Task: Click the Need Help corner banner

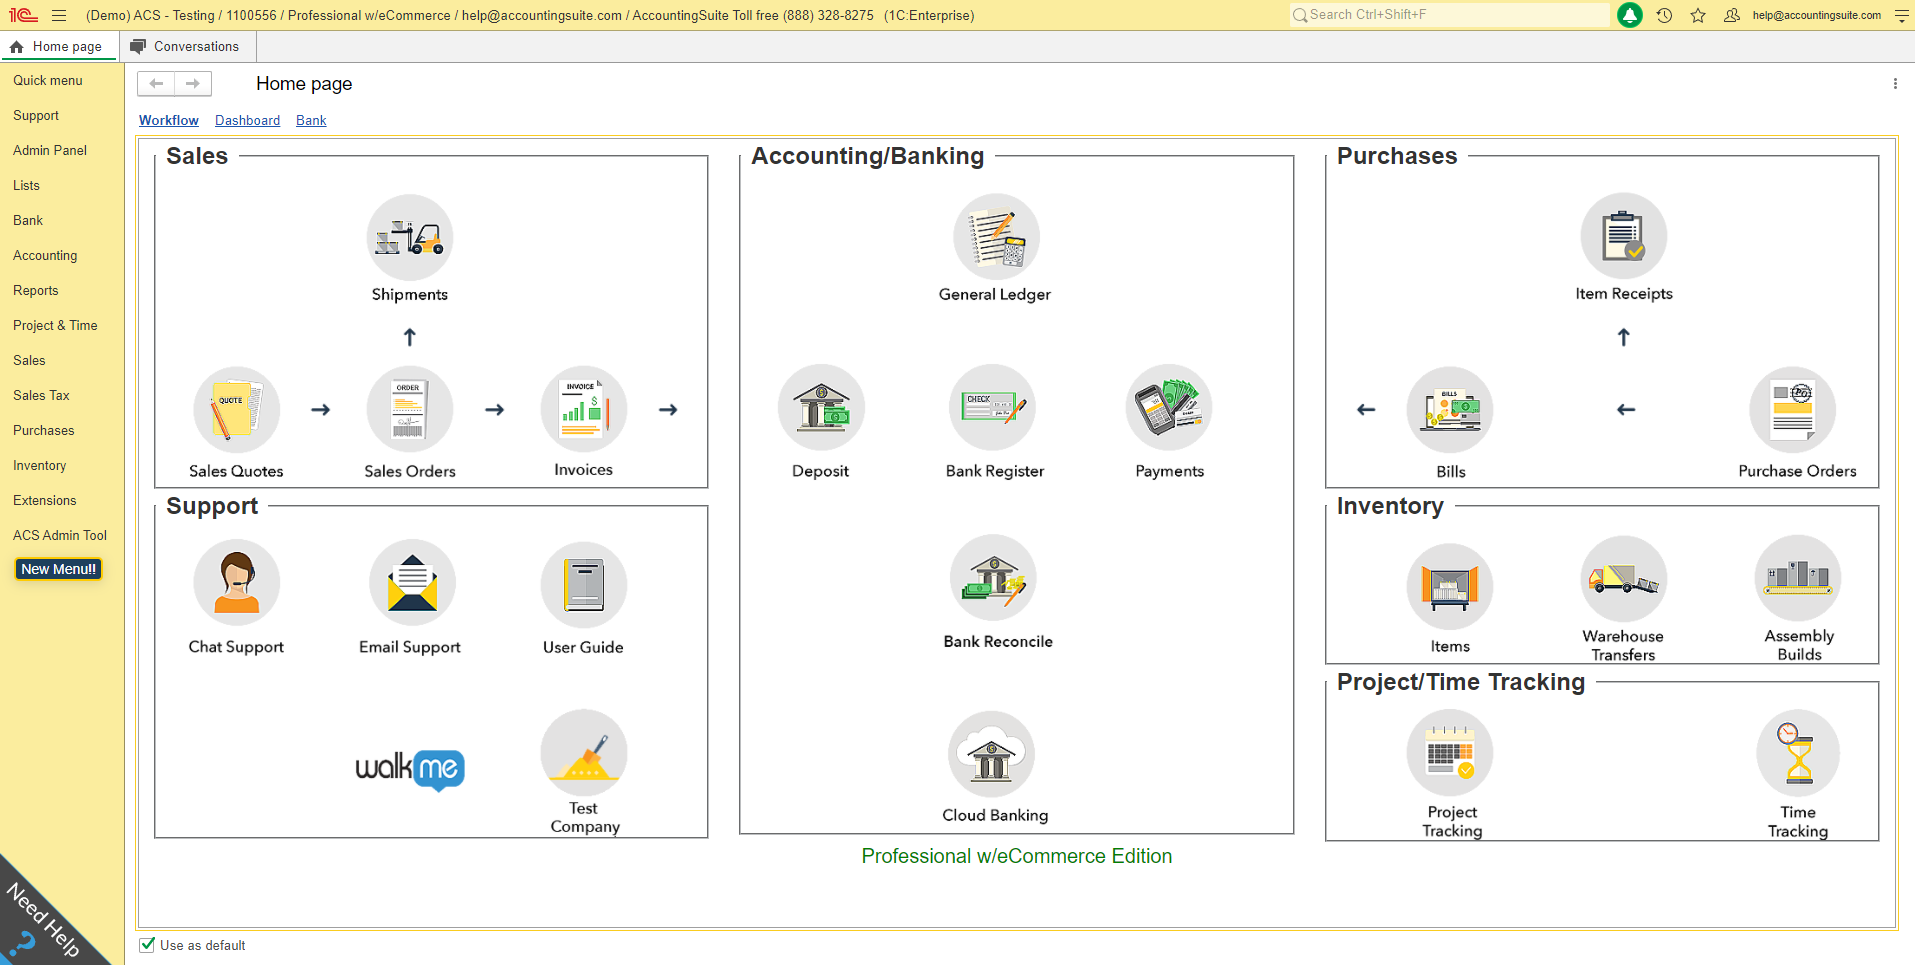Action: [x=40, y=920]
